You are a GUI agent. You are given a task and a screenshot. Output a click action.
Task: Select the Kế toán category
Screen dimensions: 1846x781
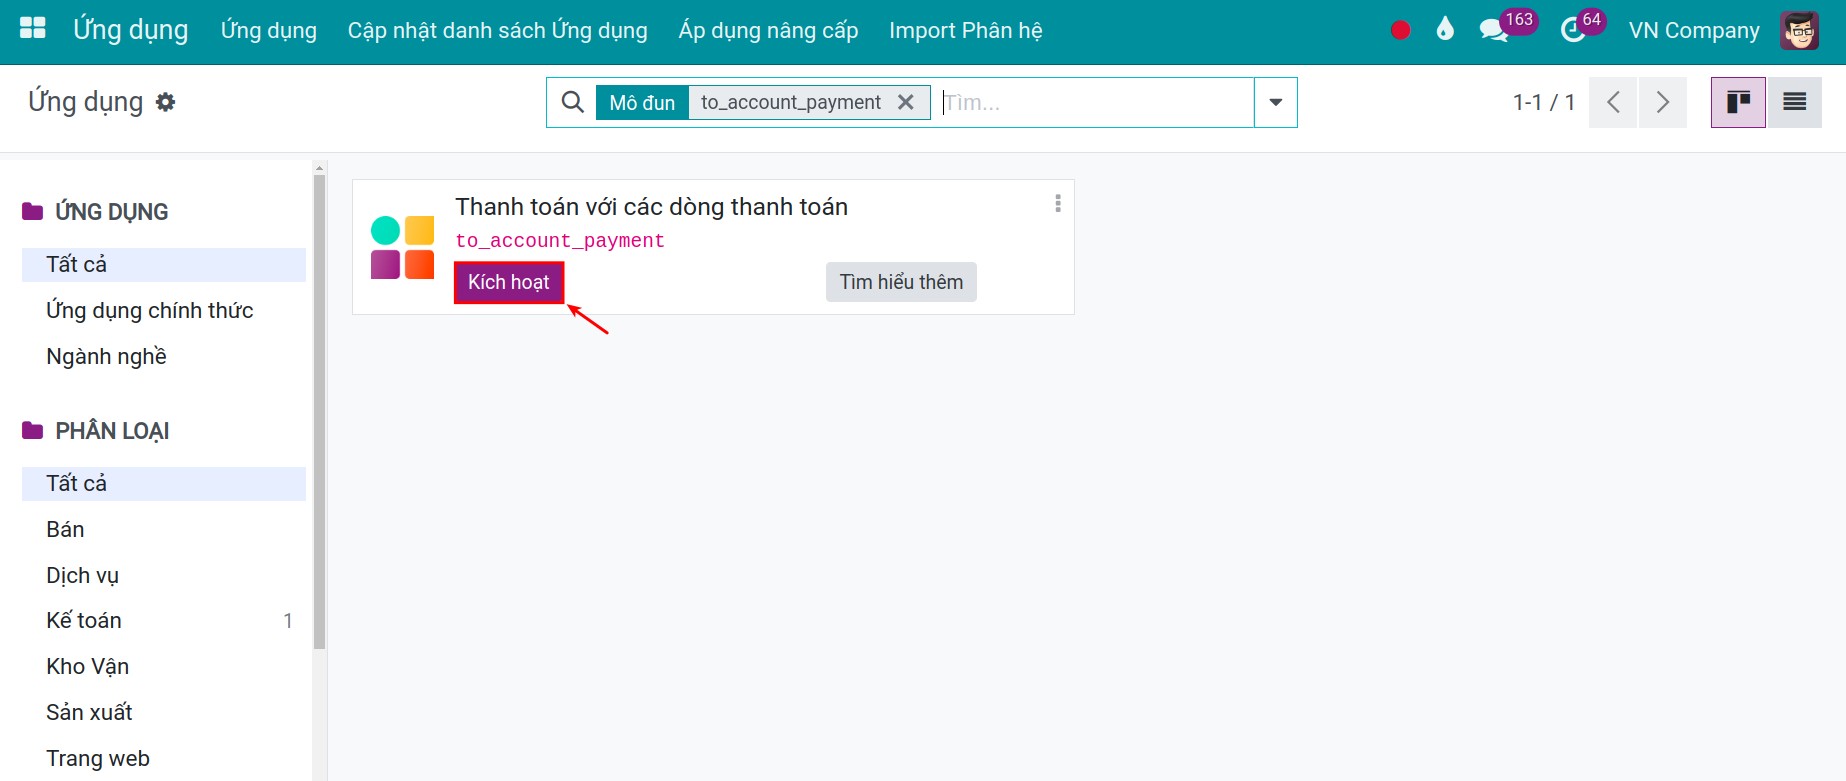click(x=164, y=620)
